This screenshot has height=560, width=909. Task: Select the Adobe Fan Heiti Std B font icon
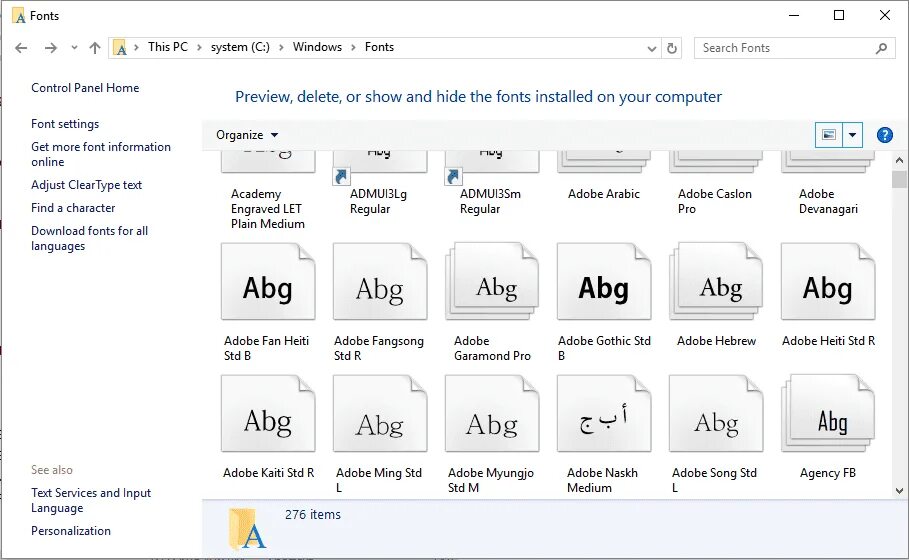[x=268, y=282]
